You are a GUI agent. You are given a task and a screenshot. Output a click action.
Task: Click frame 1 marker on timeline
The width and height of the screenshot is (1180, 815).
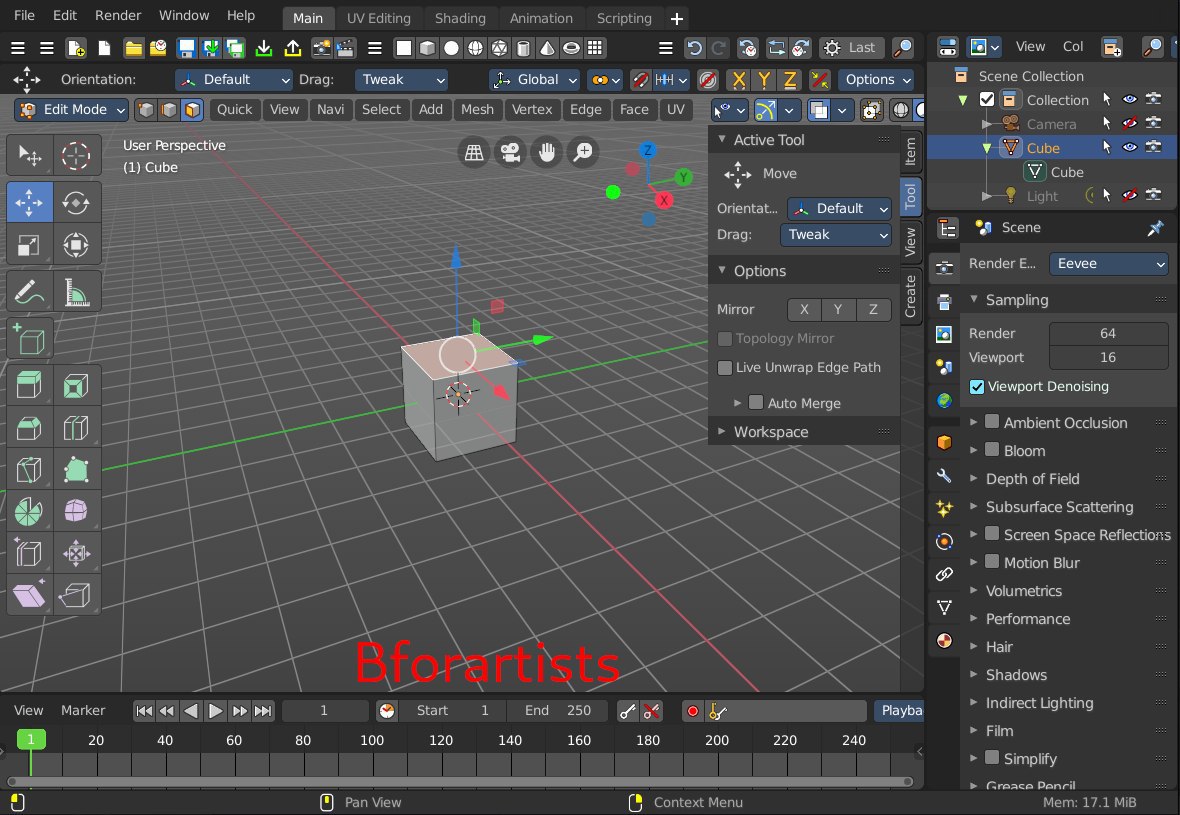click(31, 740)
